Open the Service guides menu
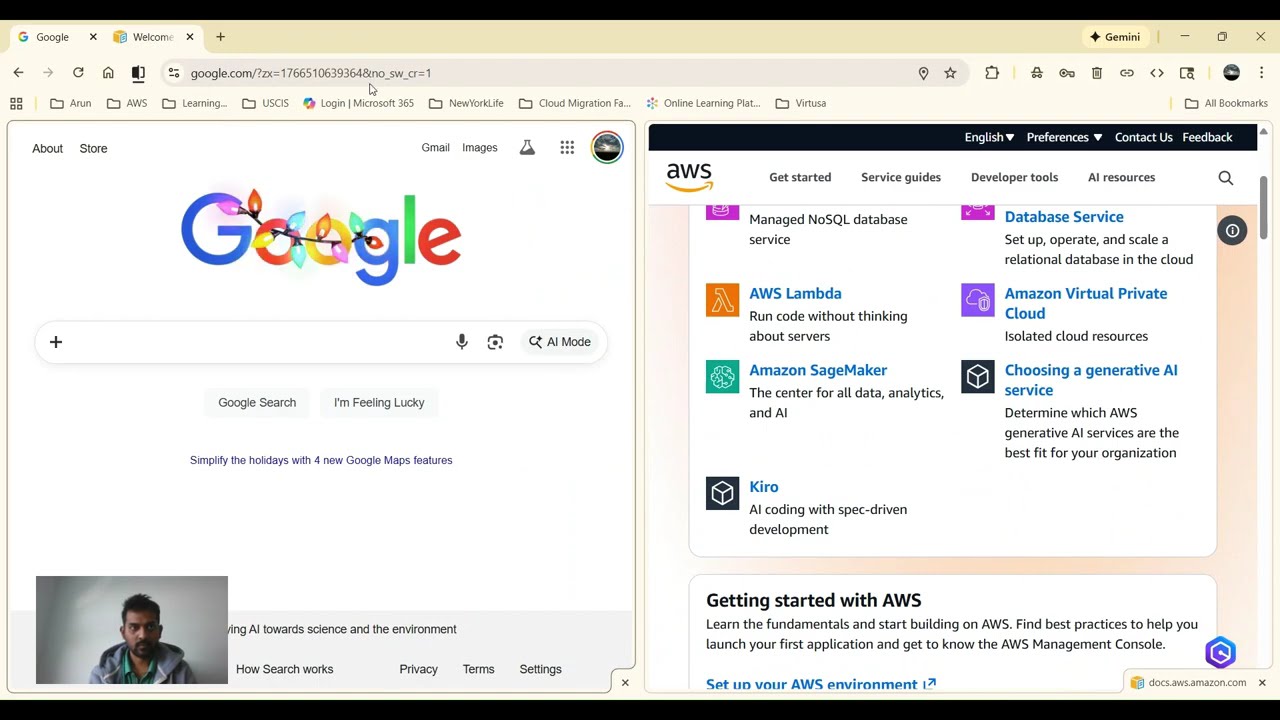1280x720 pixels. (x=901, y=178)
